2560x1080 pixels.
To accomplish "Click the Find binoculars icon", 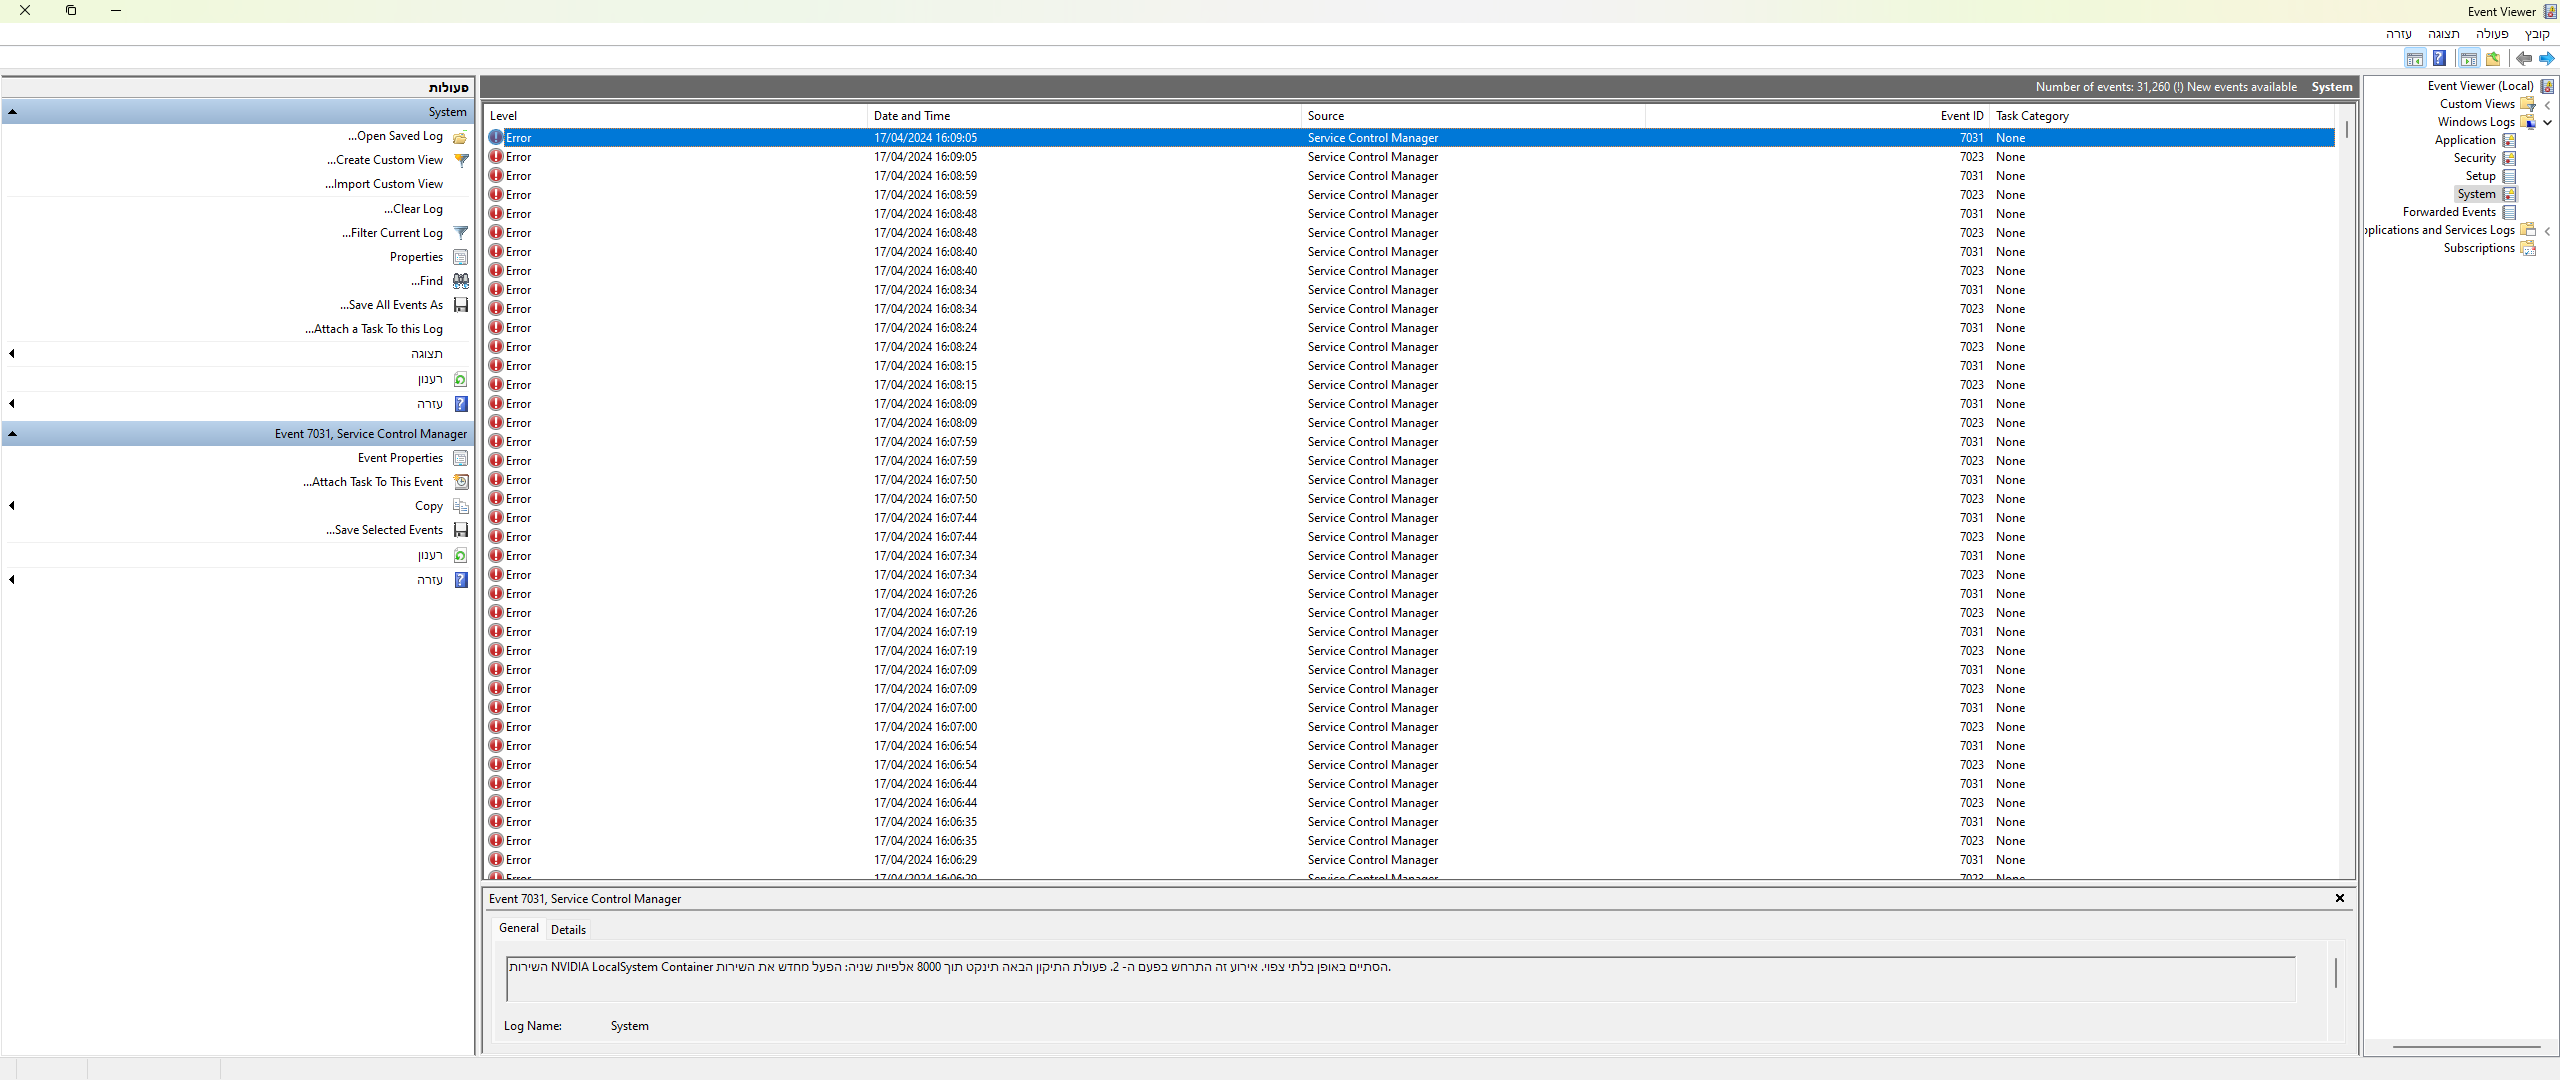I will (x=461, y=281).
